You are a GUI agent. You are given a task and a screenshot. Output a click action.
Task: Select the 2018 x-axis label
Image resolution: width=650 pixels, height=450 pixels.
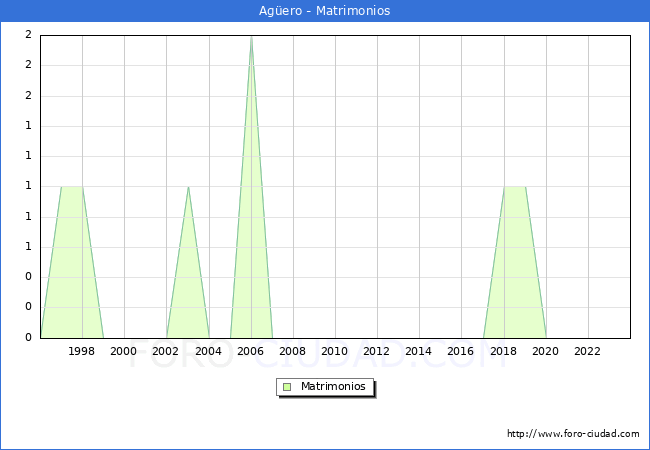[x=503, y=351]
